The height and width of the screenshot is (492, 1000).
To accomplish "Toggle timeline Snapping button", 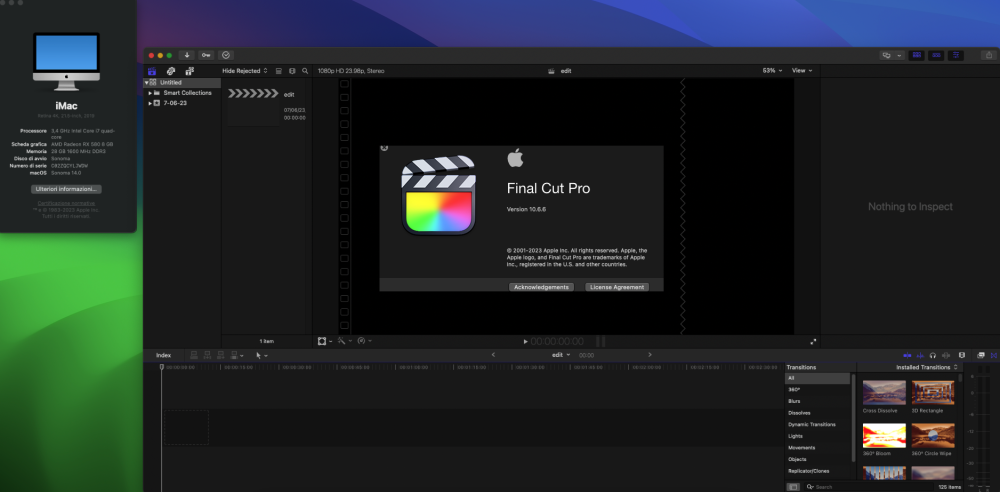I will pos(945,355).
